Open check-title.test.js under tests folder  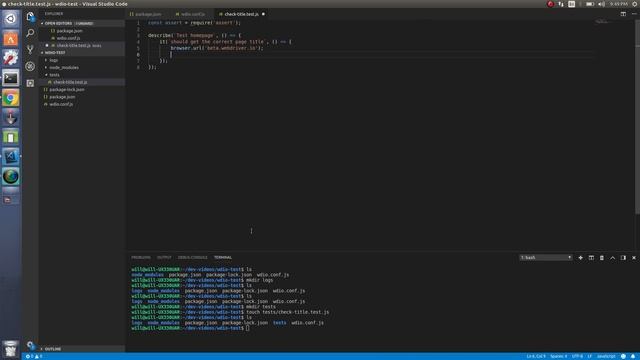(70, 82)
